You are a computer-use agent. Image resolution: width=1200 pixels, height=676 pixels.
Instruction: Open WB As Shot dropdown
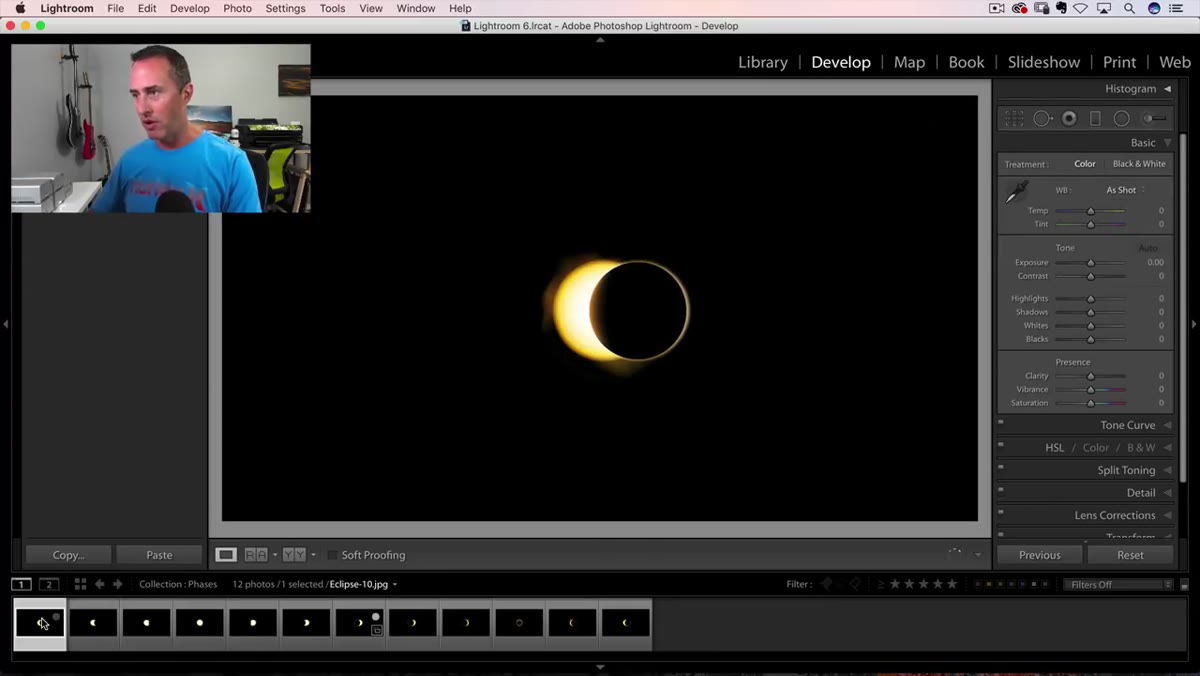1125,190
